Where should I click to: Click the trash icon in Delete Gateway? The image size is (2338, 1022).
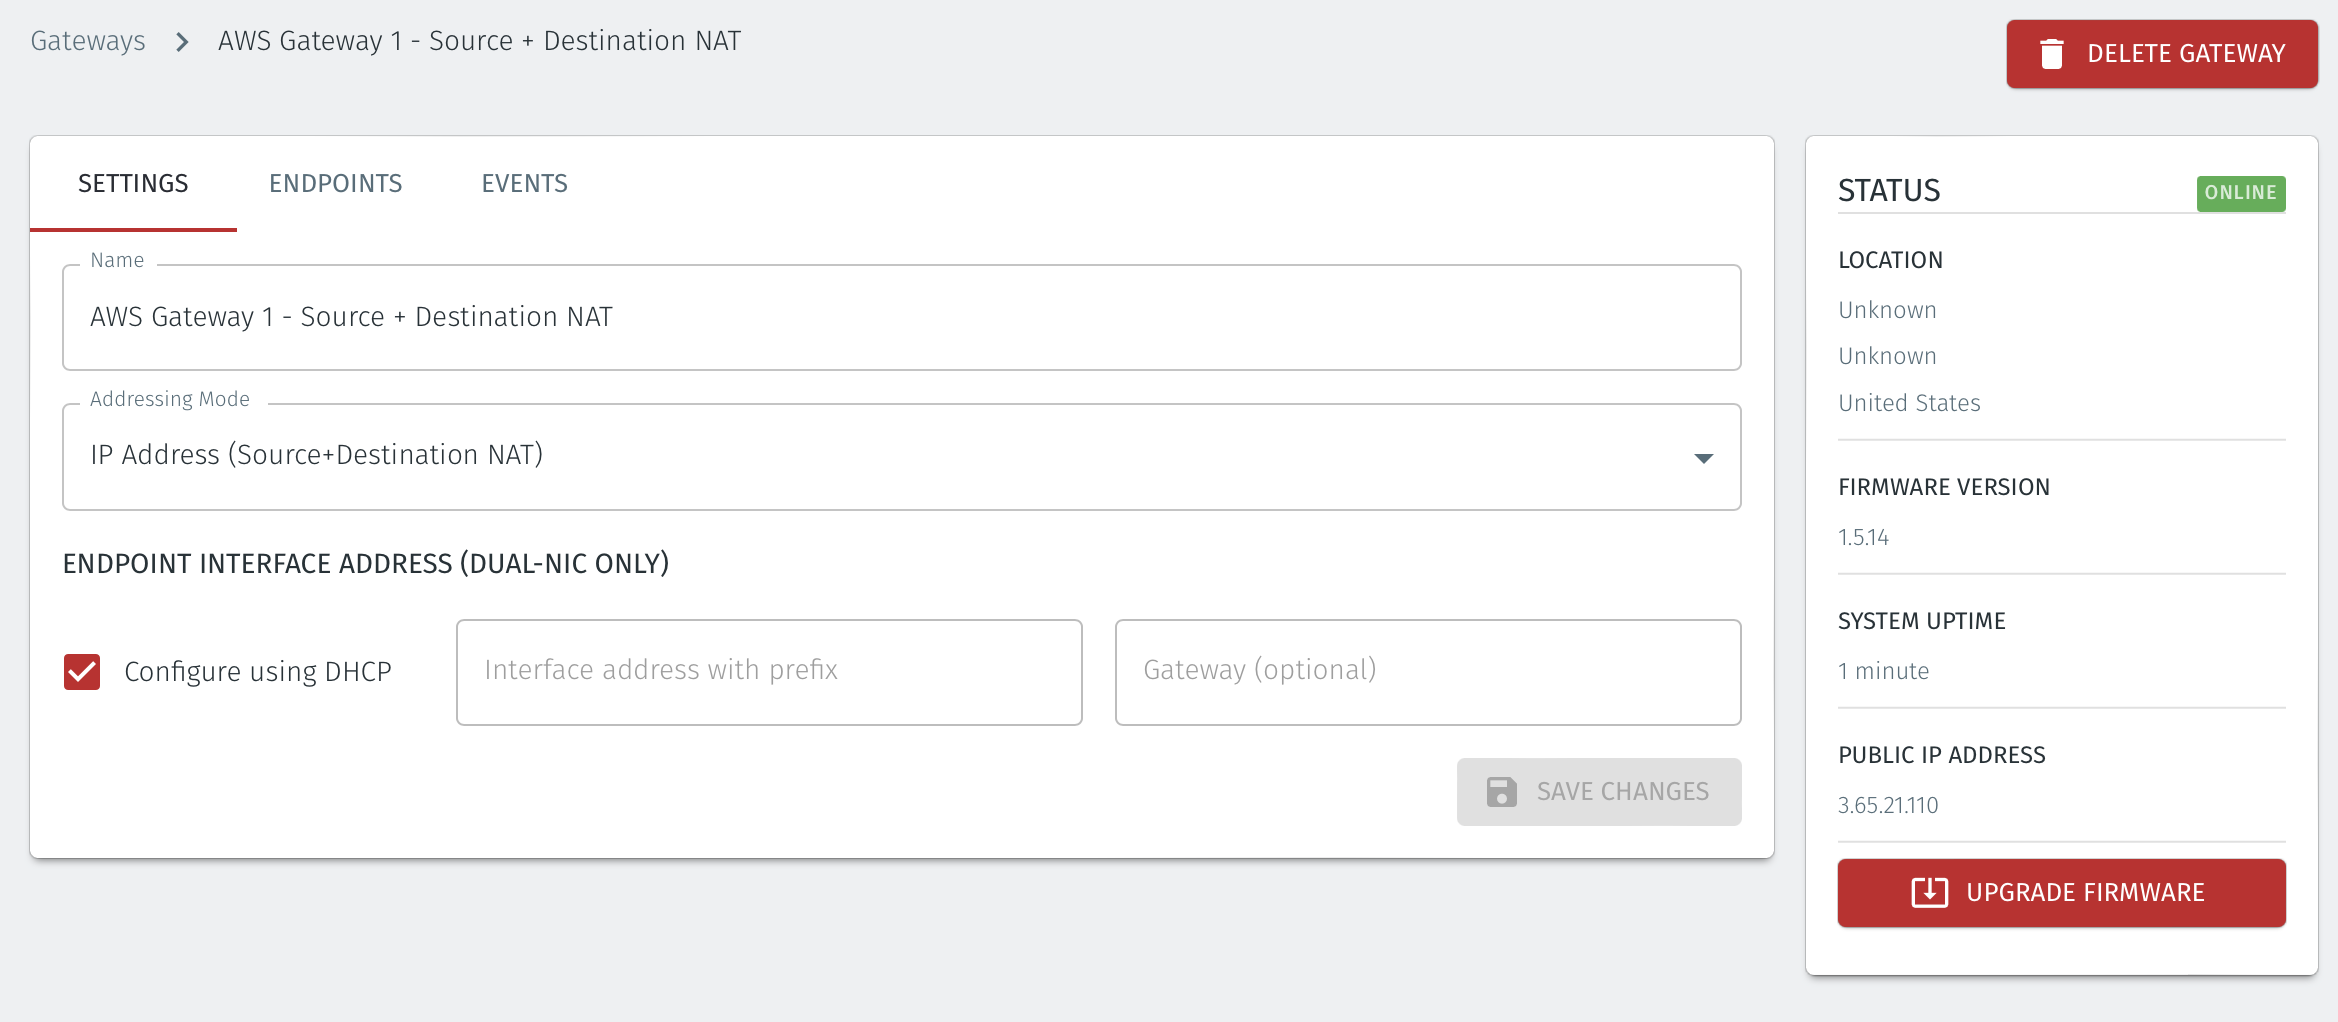tap(2051, 54)
